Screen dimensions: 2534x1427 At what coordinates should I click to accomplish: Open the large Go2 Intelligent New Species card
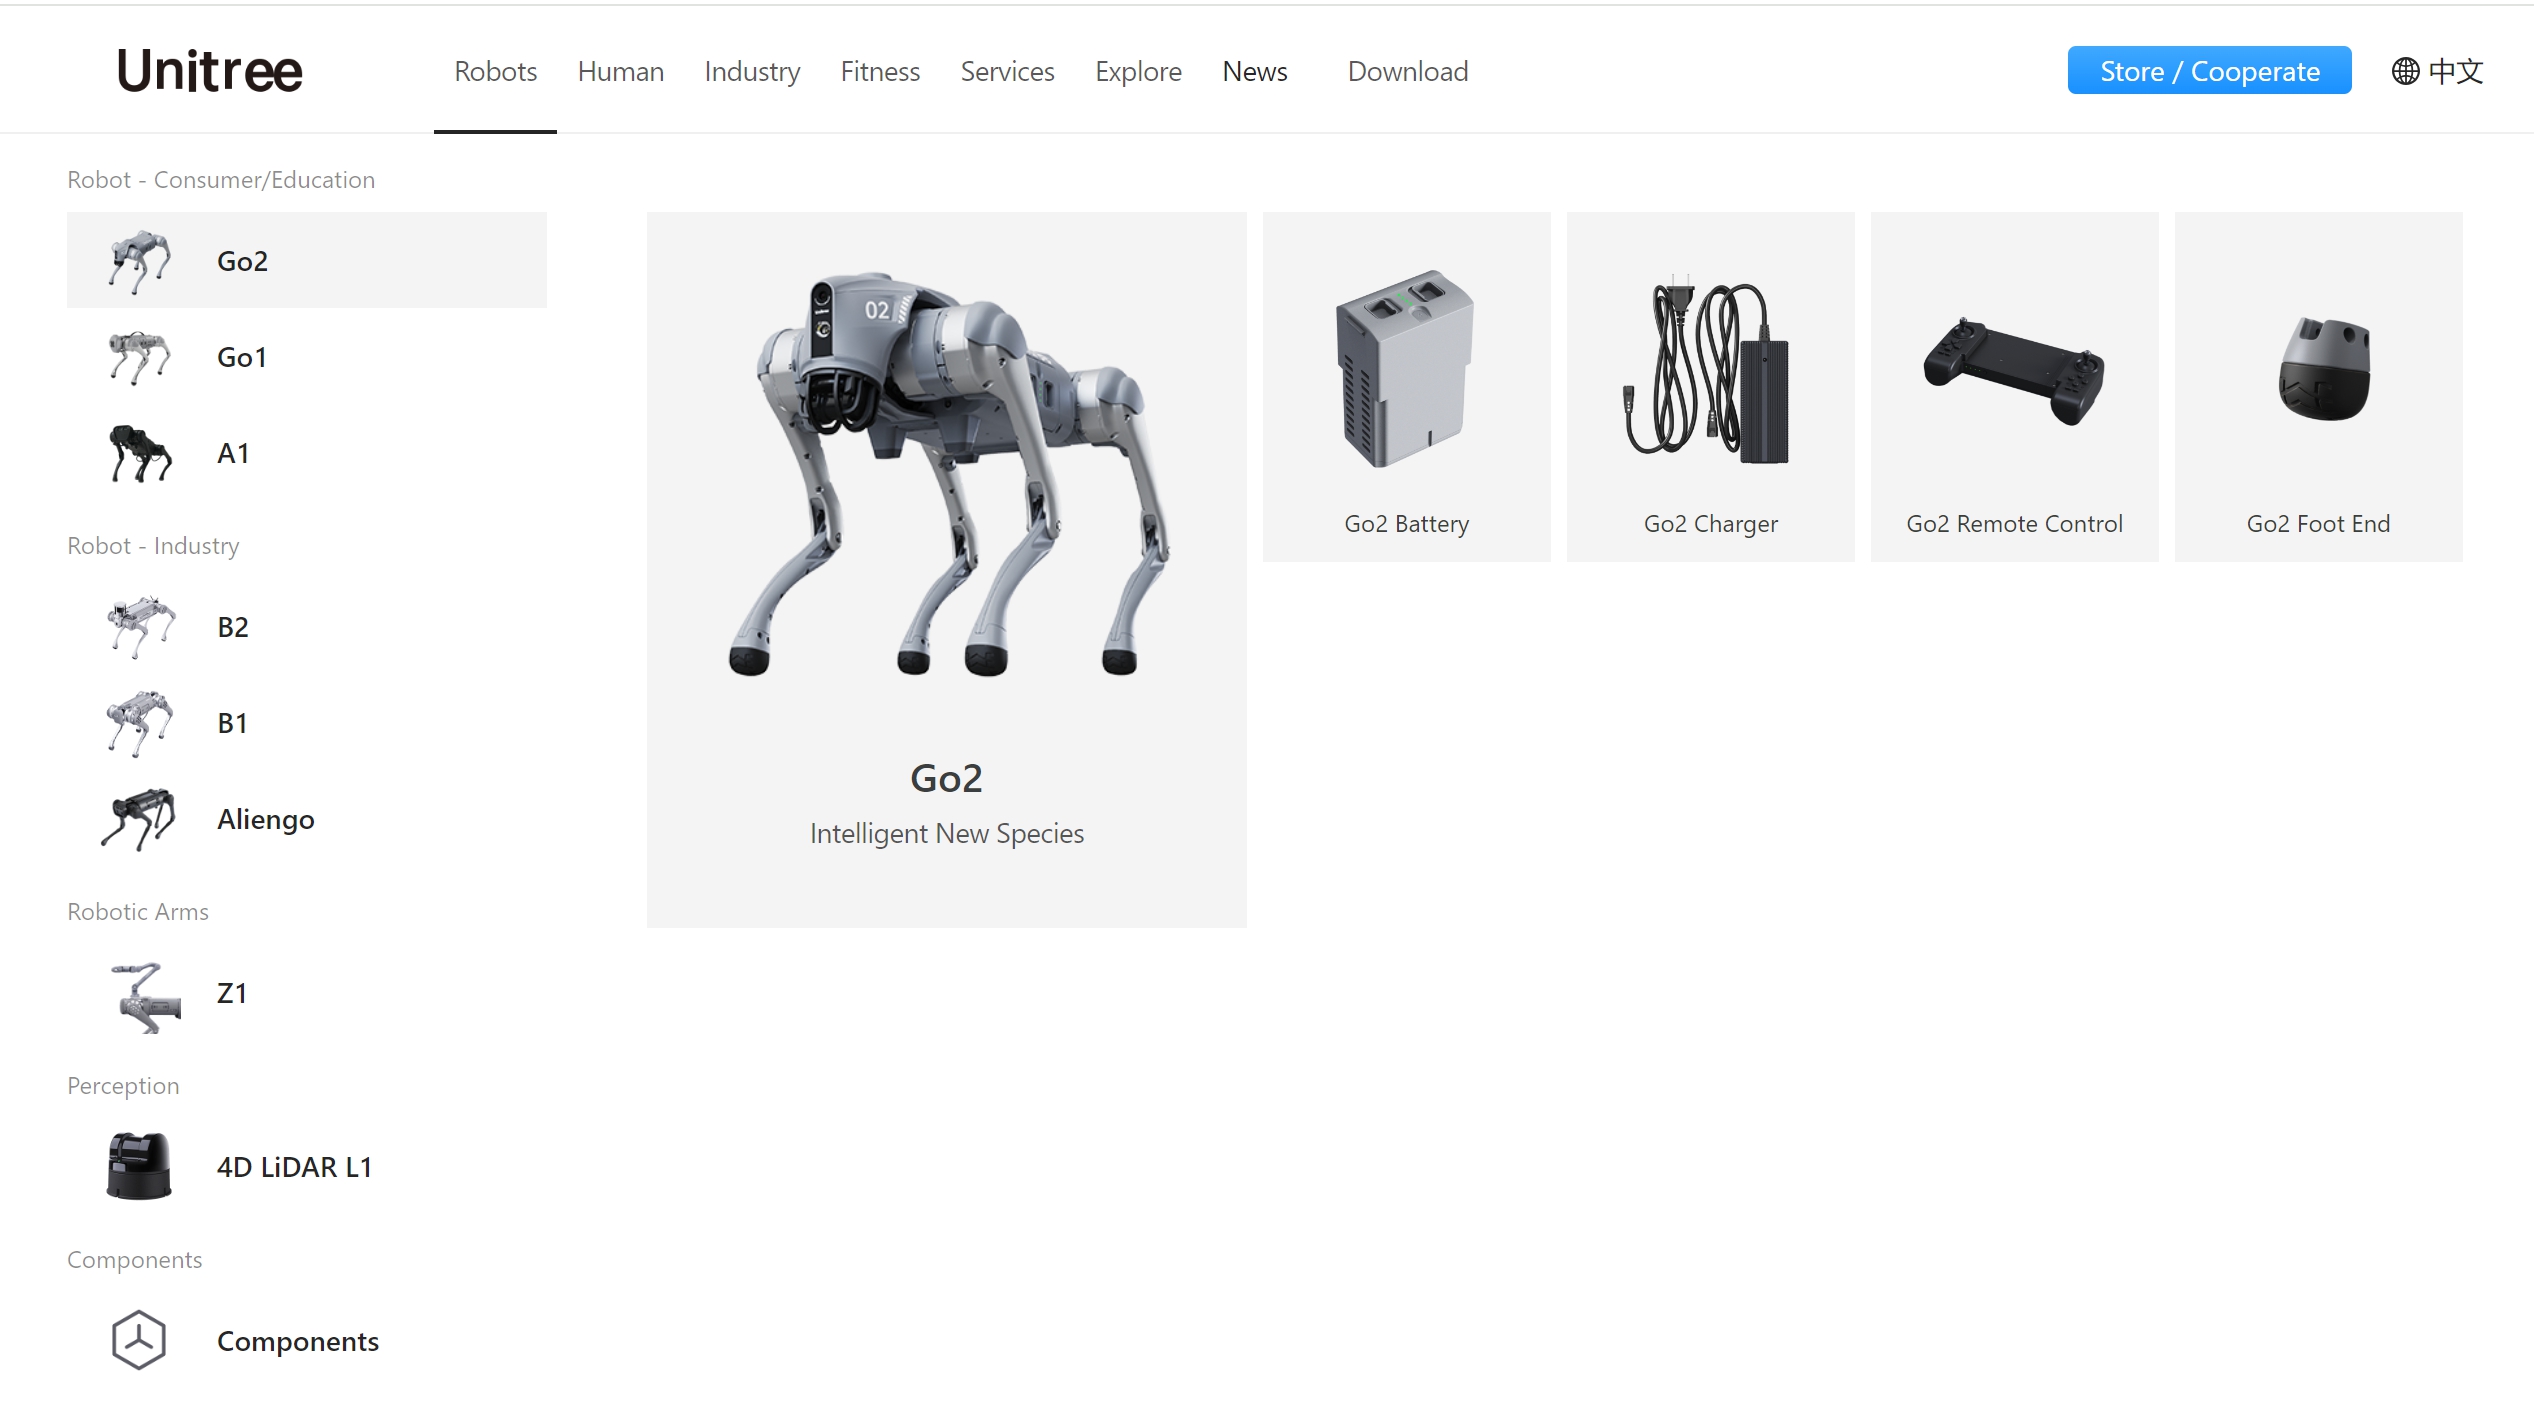point(946,569)
